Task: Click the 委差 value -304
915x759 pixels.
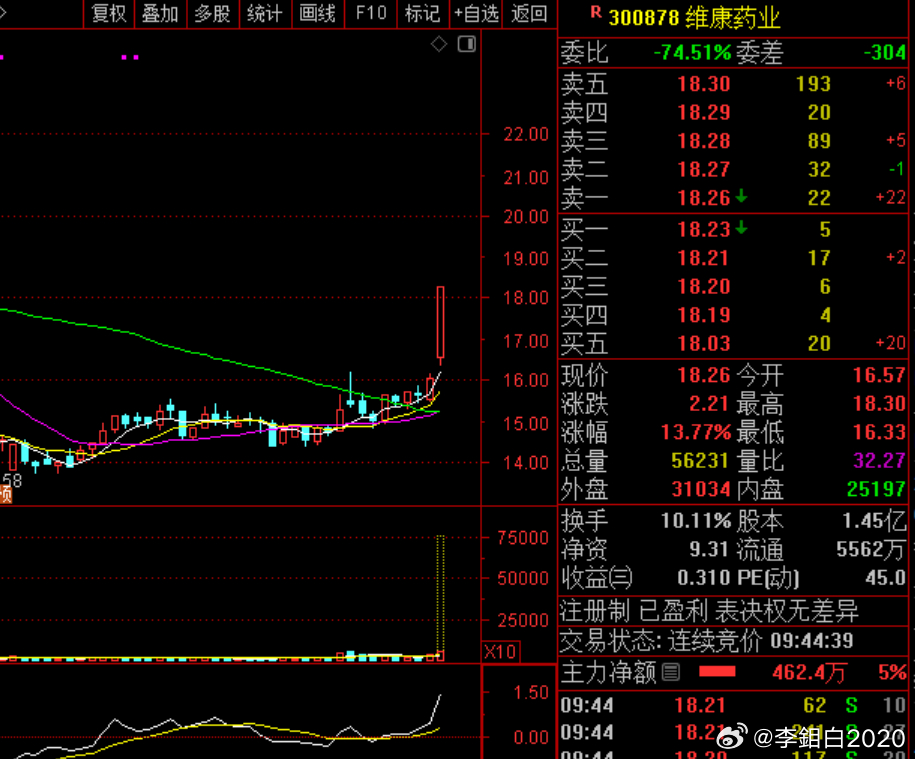Action: pos(885,53)
